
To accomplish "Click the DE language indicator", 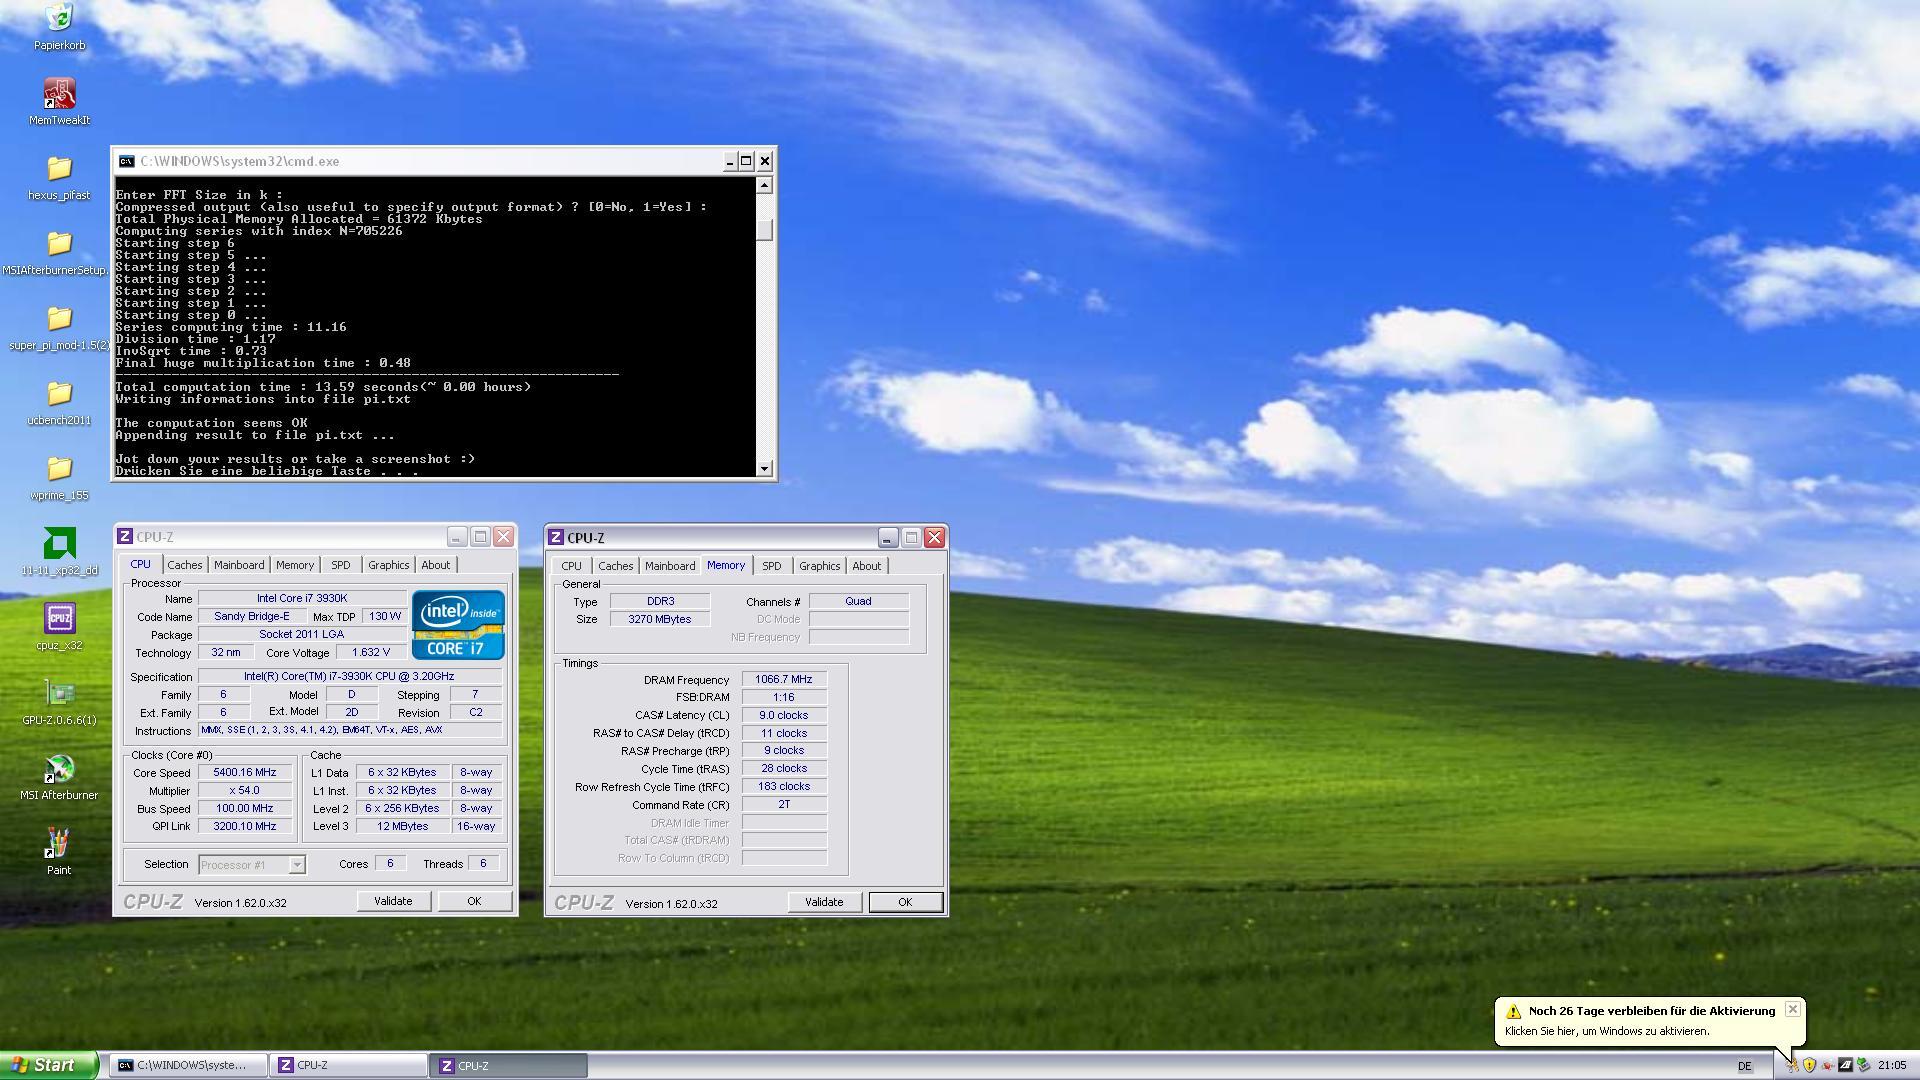I will point(1745,1066).
